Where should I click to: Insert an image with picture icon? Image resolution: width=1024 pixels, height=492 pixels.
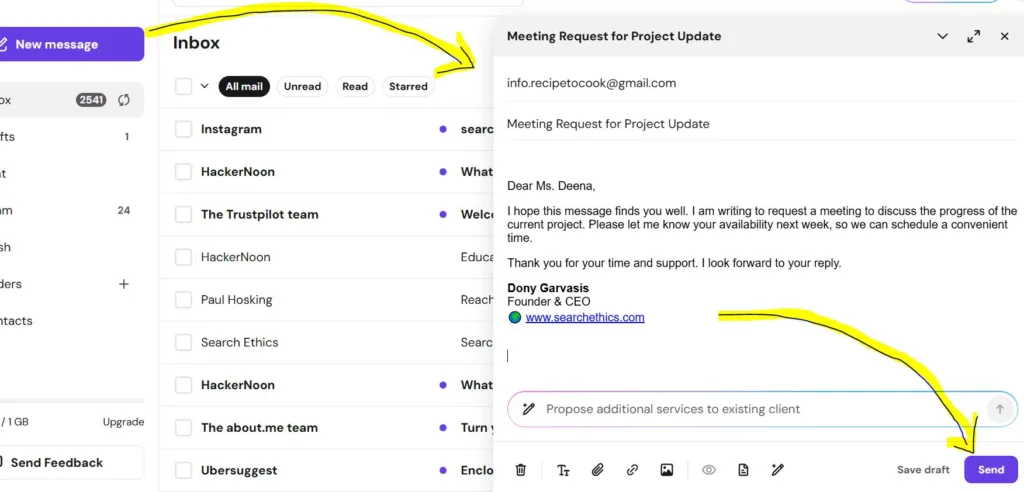(666, 470)
